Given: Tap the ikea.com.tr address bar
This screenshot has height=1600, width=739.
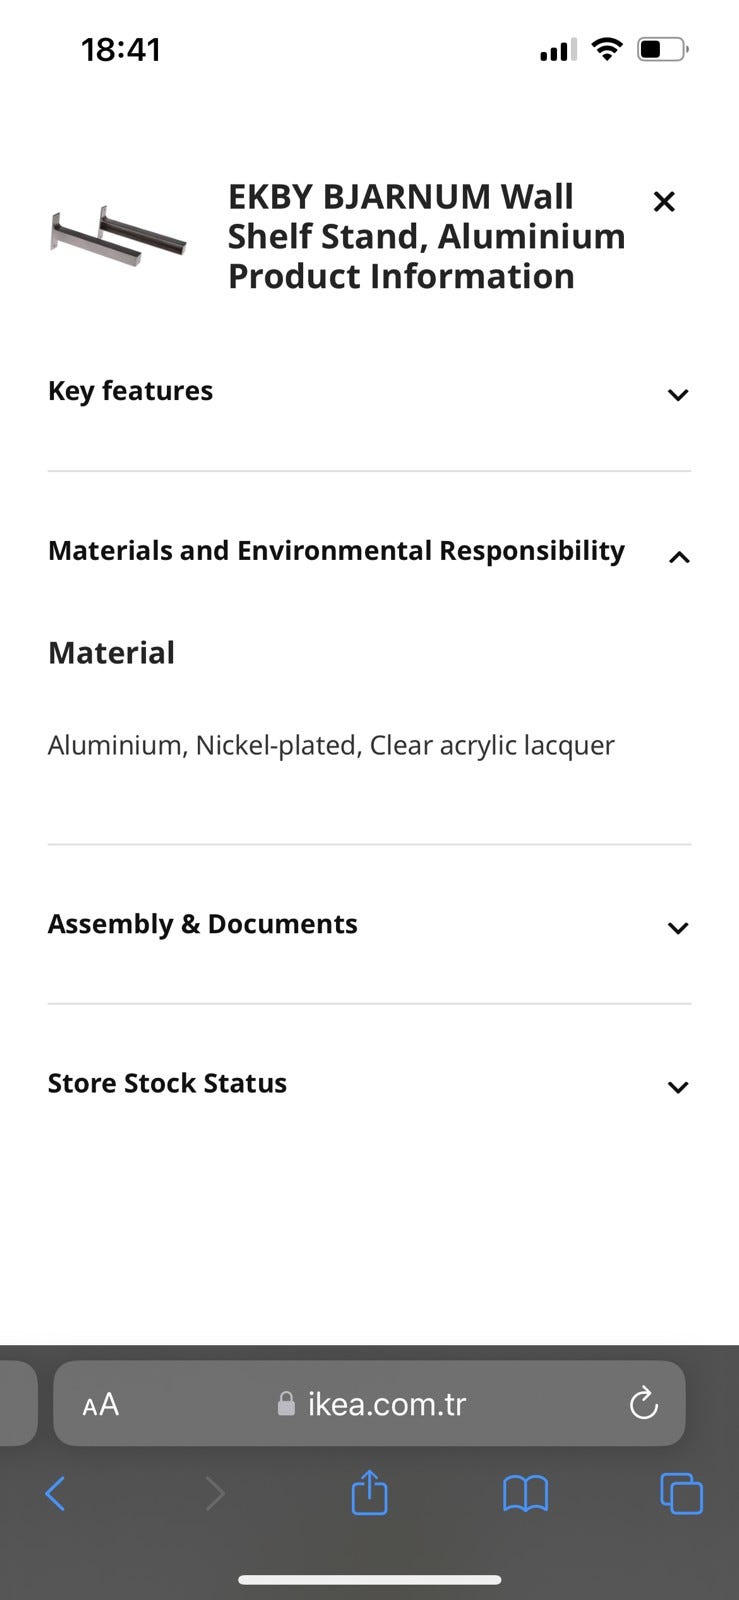Looking at the screenshot, I should [388, 1404].
